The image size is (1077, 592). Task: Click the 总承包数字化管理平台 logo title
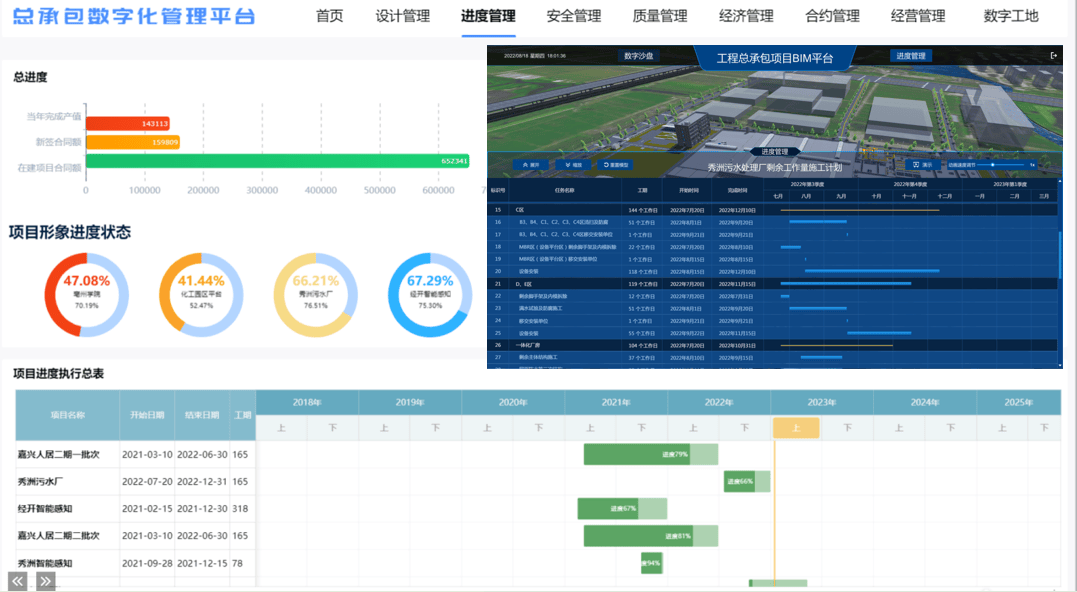click(x=134, y=16)
